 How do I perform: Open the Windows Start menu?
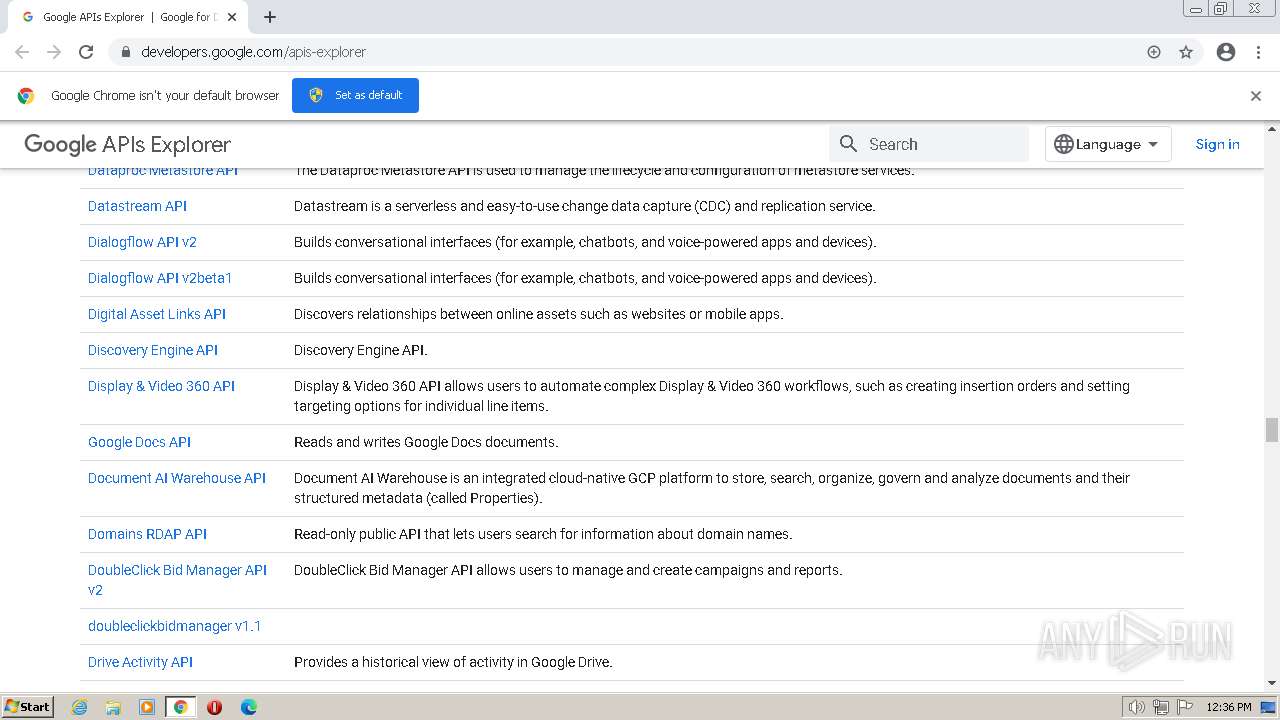(x=27, y=706)
